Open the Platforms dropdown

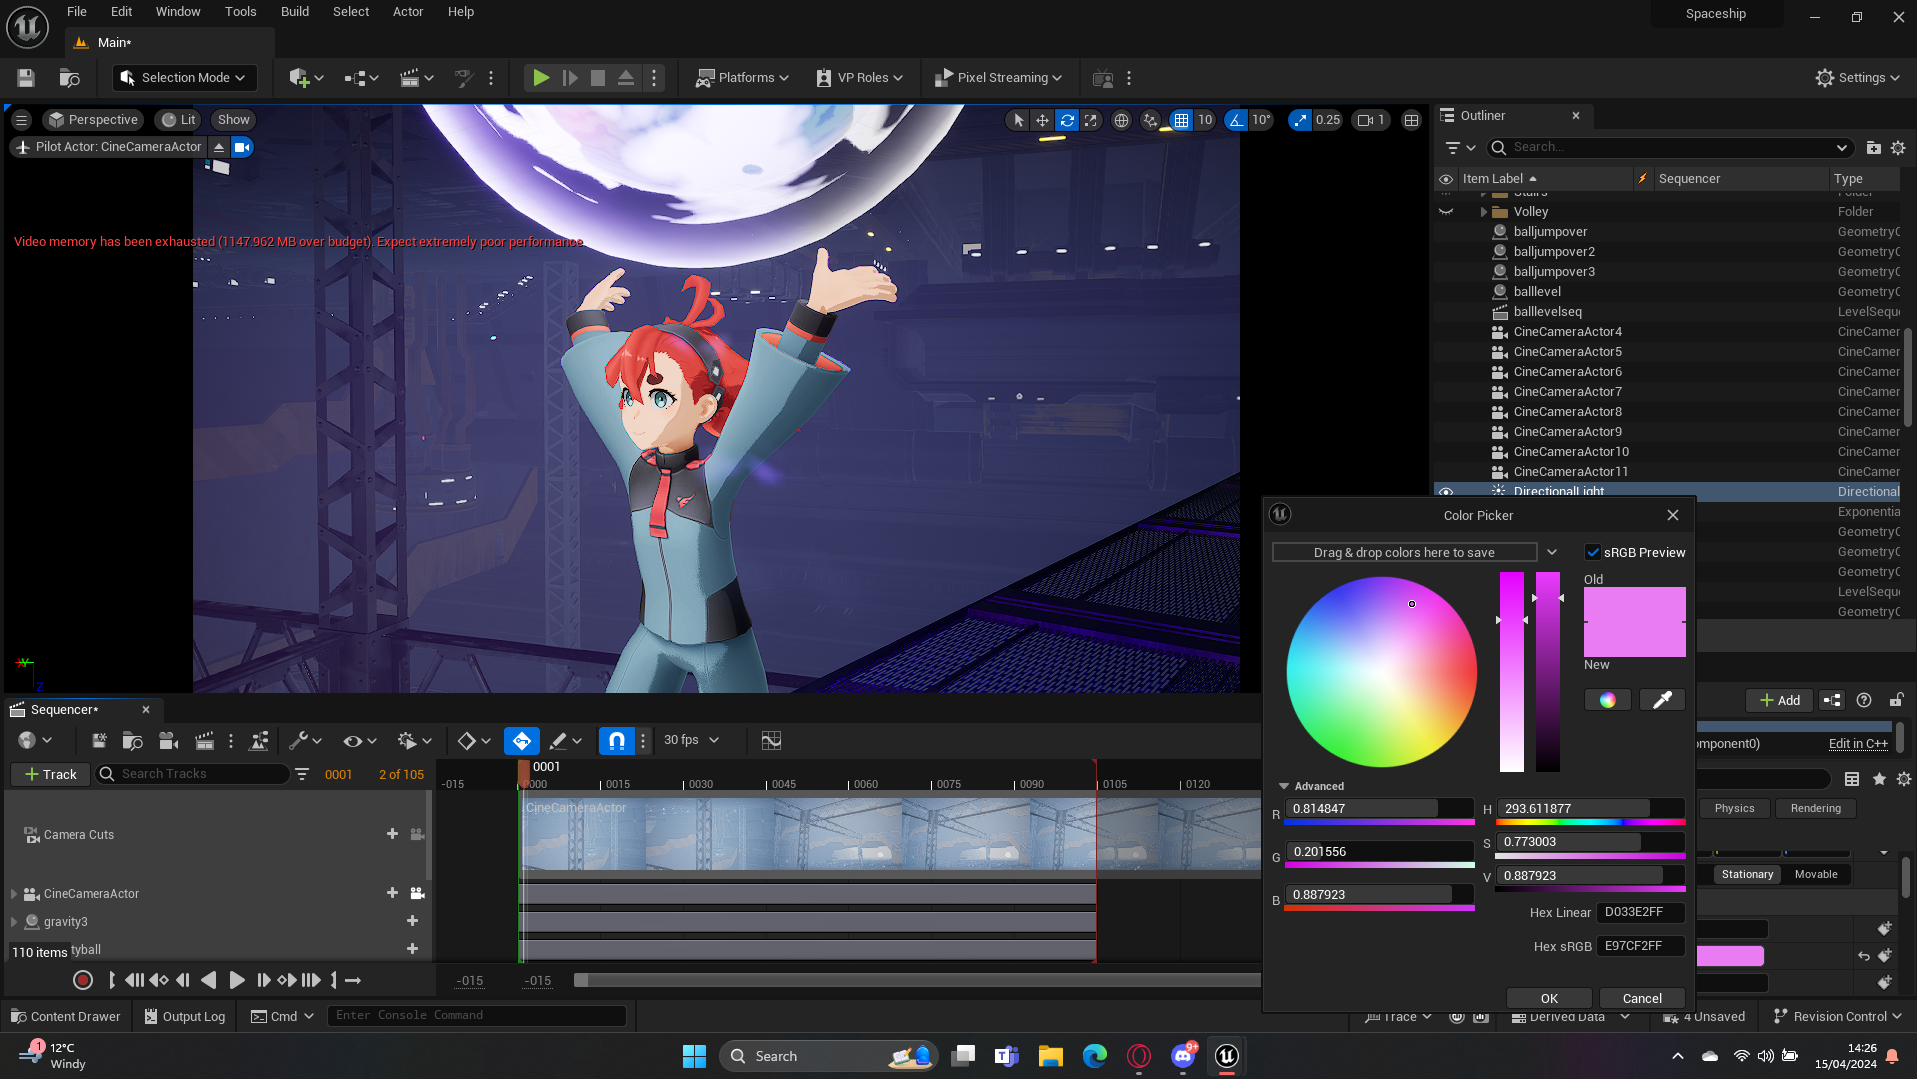[742, 78]
